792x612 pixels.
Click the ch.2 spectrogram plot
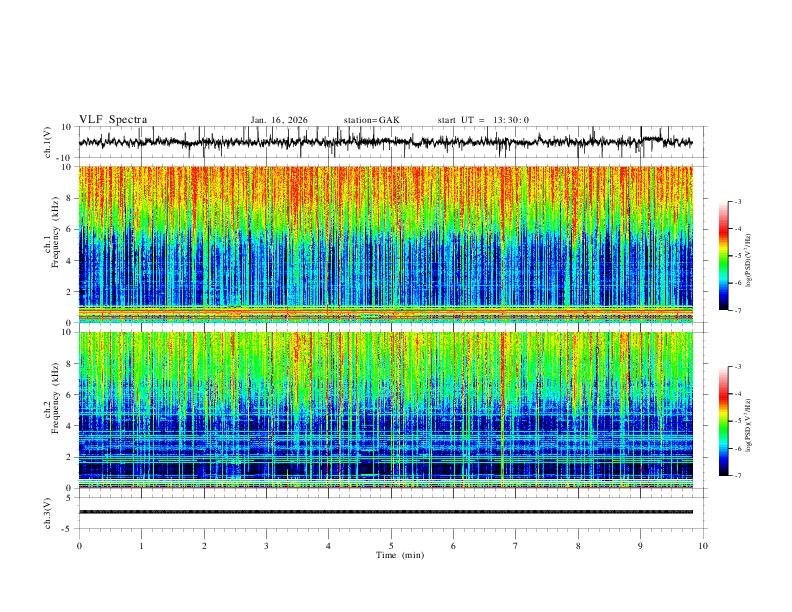pyautogui.click(x=386, y=410)
